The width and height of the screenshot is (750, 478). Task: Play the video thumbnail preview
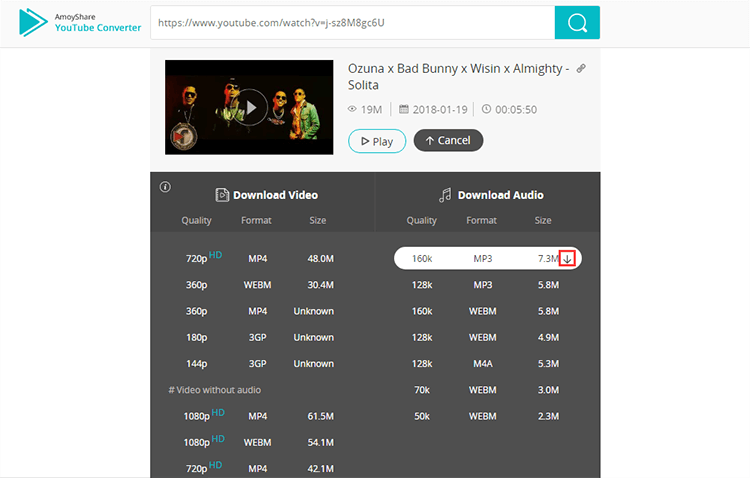pos(249,107)
